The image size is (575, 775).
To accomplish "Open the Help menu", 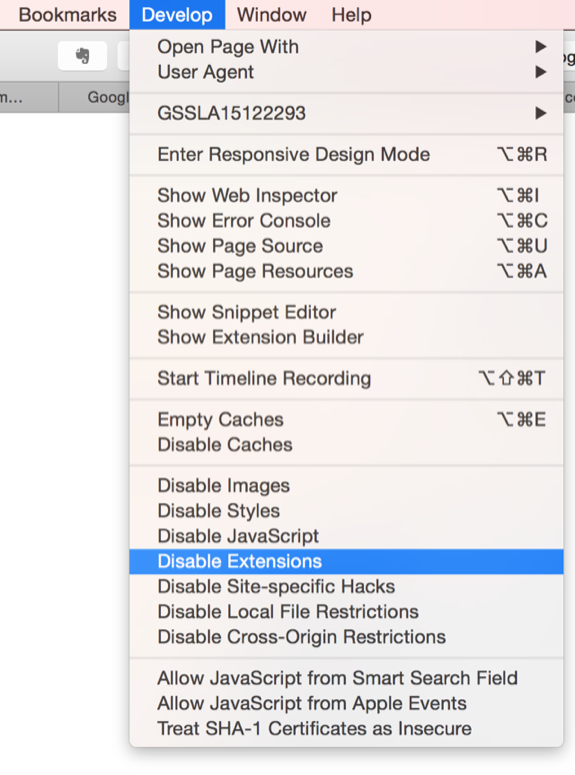I will 352,15.
